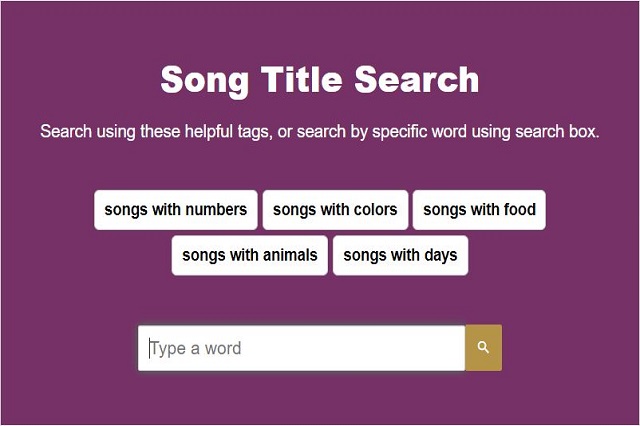
Task: Filter song titles by colors
Action: pyautogui.click(x=335, y=210)
